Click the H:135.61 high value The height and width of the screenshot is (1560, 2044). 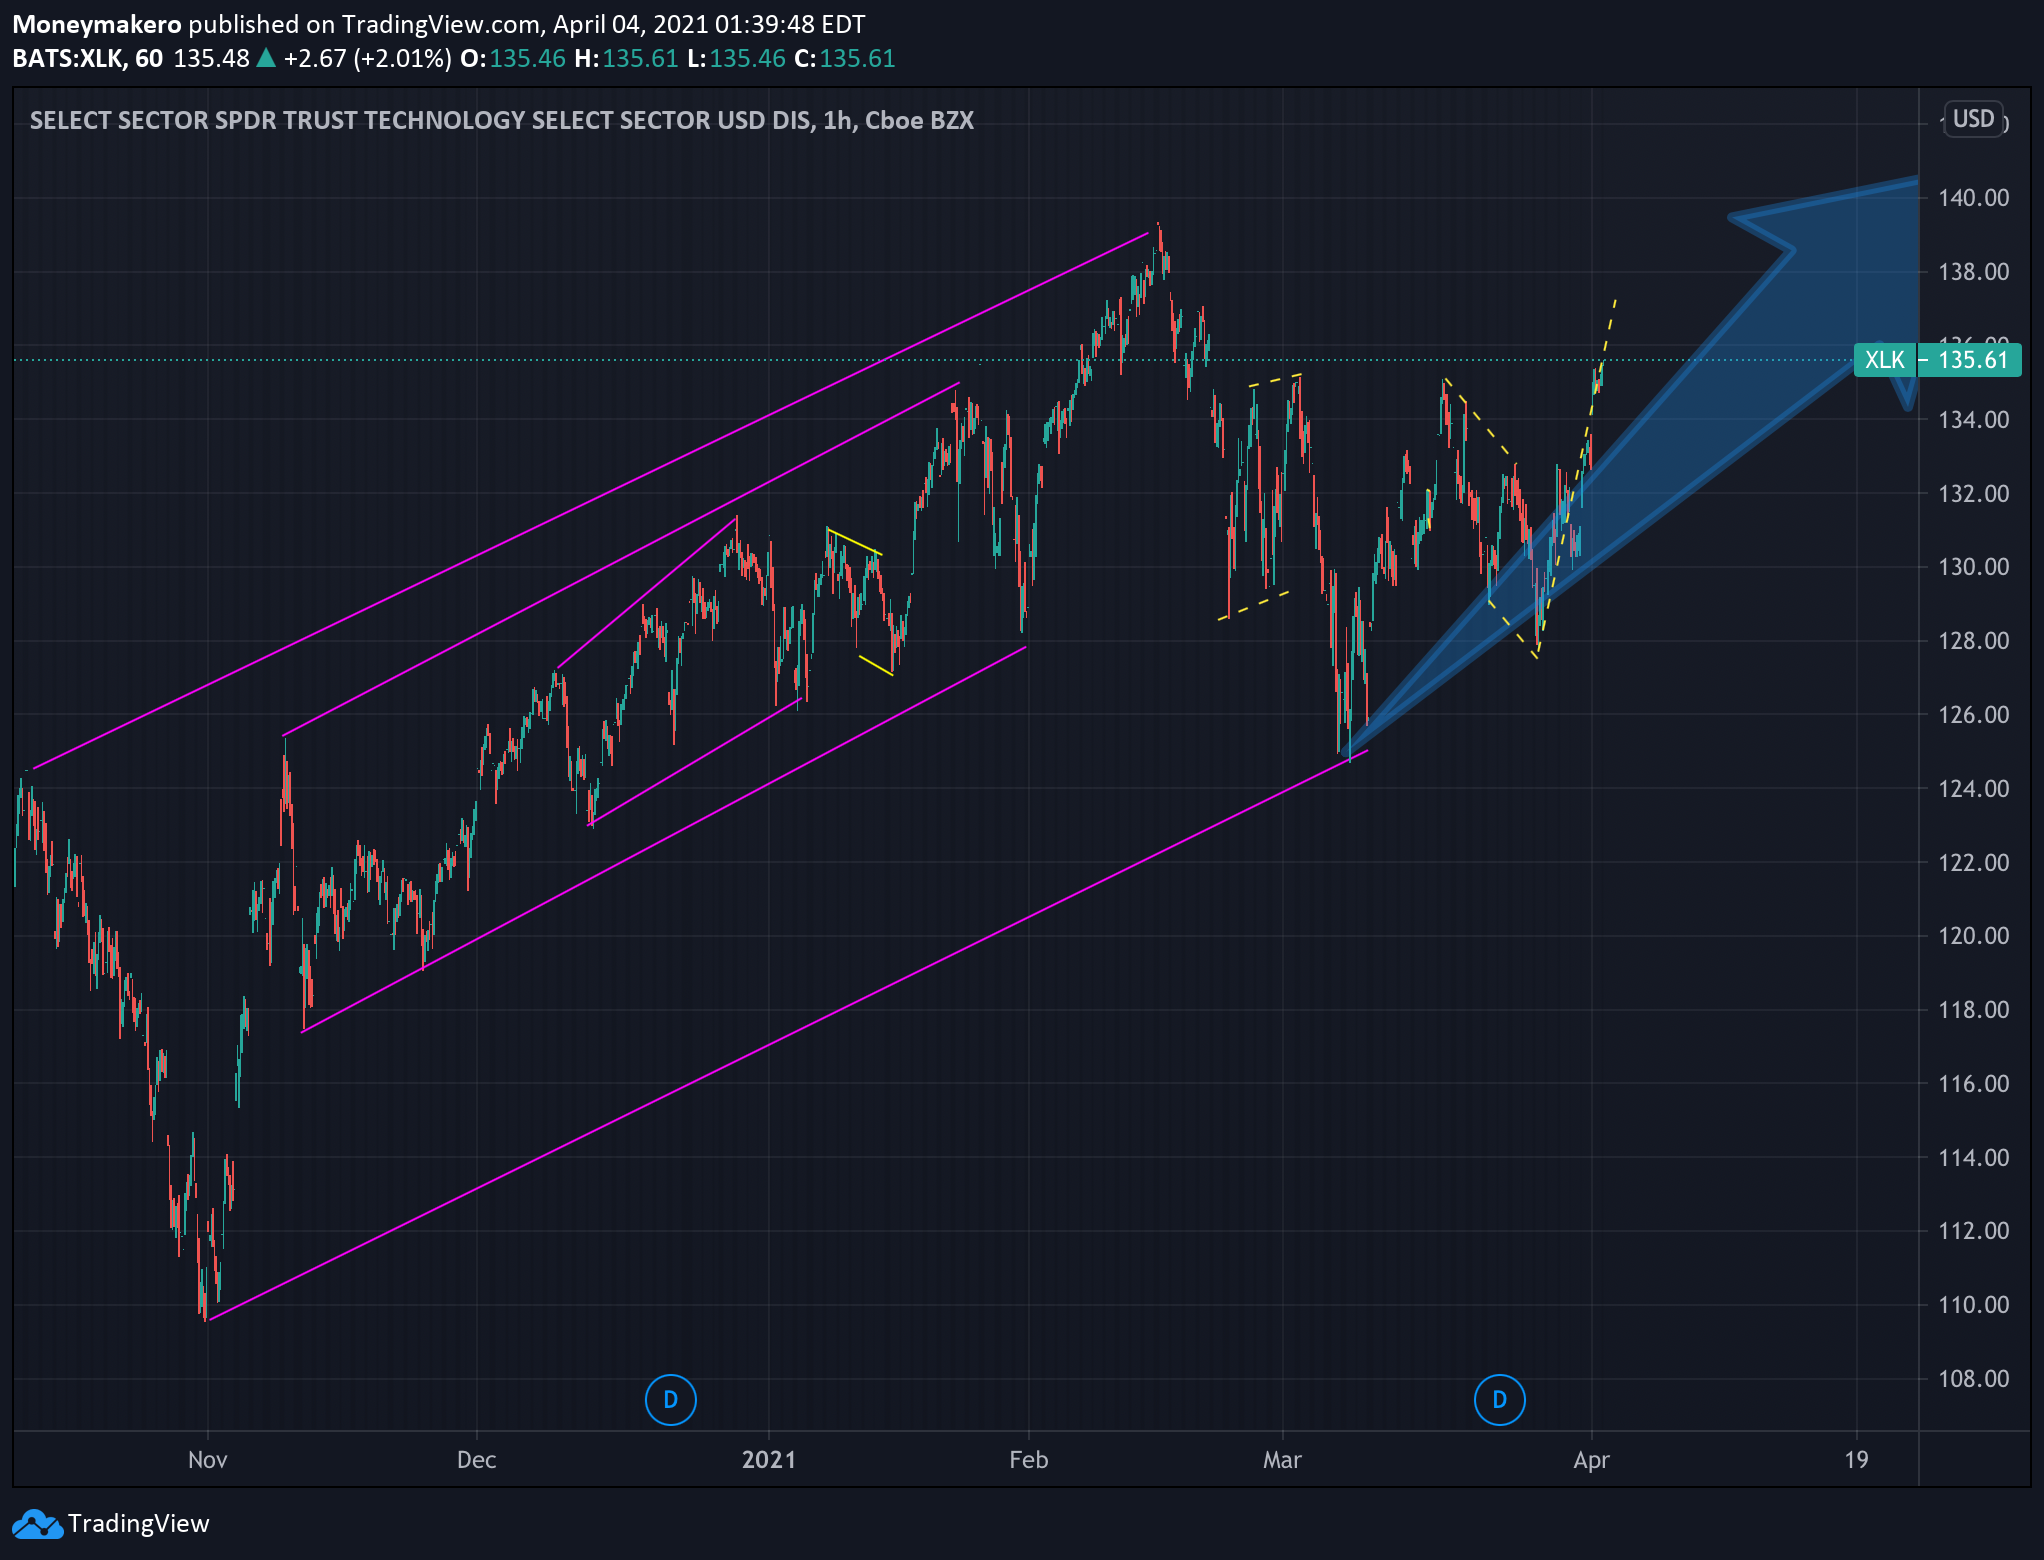[626, 58]
